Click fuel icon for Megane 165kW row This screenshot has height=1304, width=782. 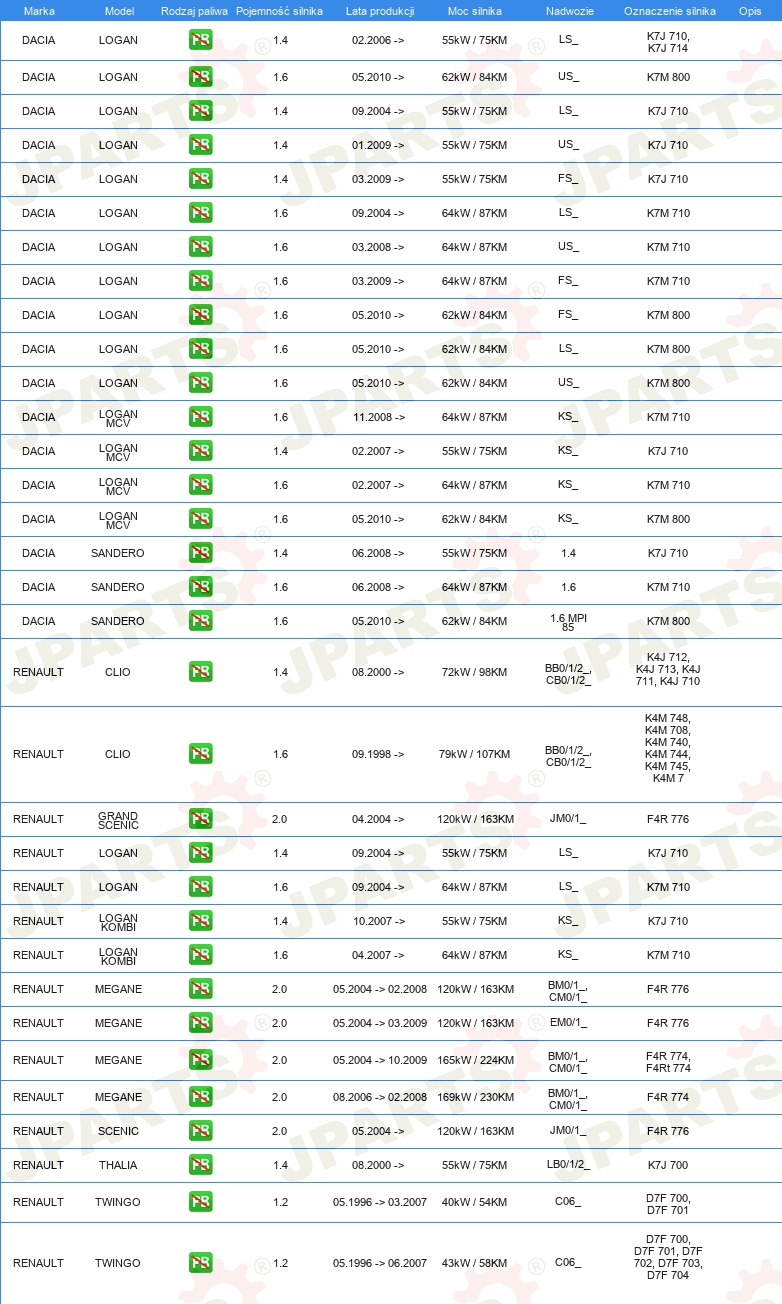click(x=200, y=1060)
